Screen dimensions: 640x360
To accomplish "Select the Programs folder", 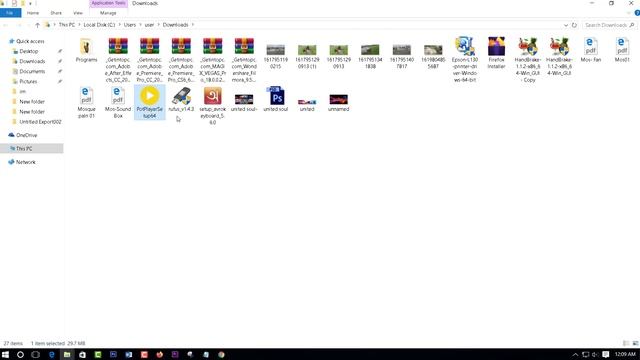I will point(87,50).
